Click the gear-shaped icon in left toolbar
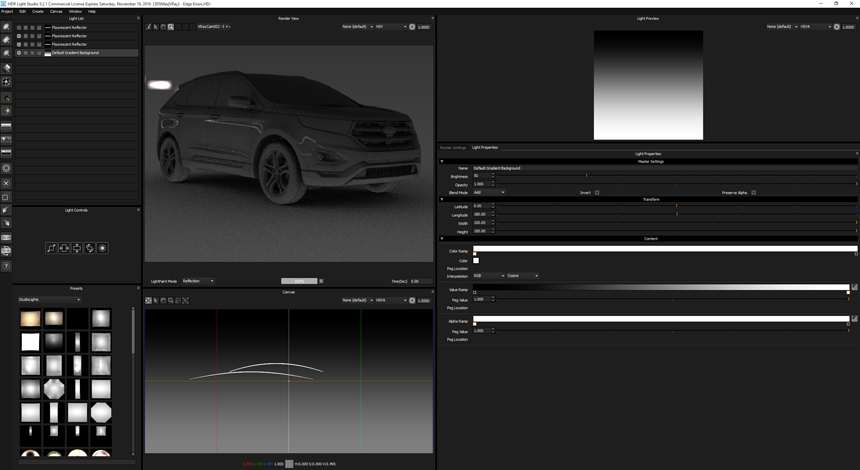The image size is (860, 470). (x=6, y=168)
